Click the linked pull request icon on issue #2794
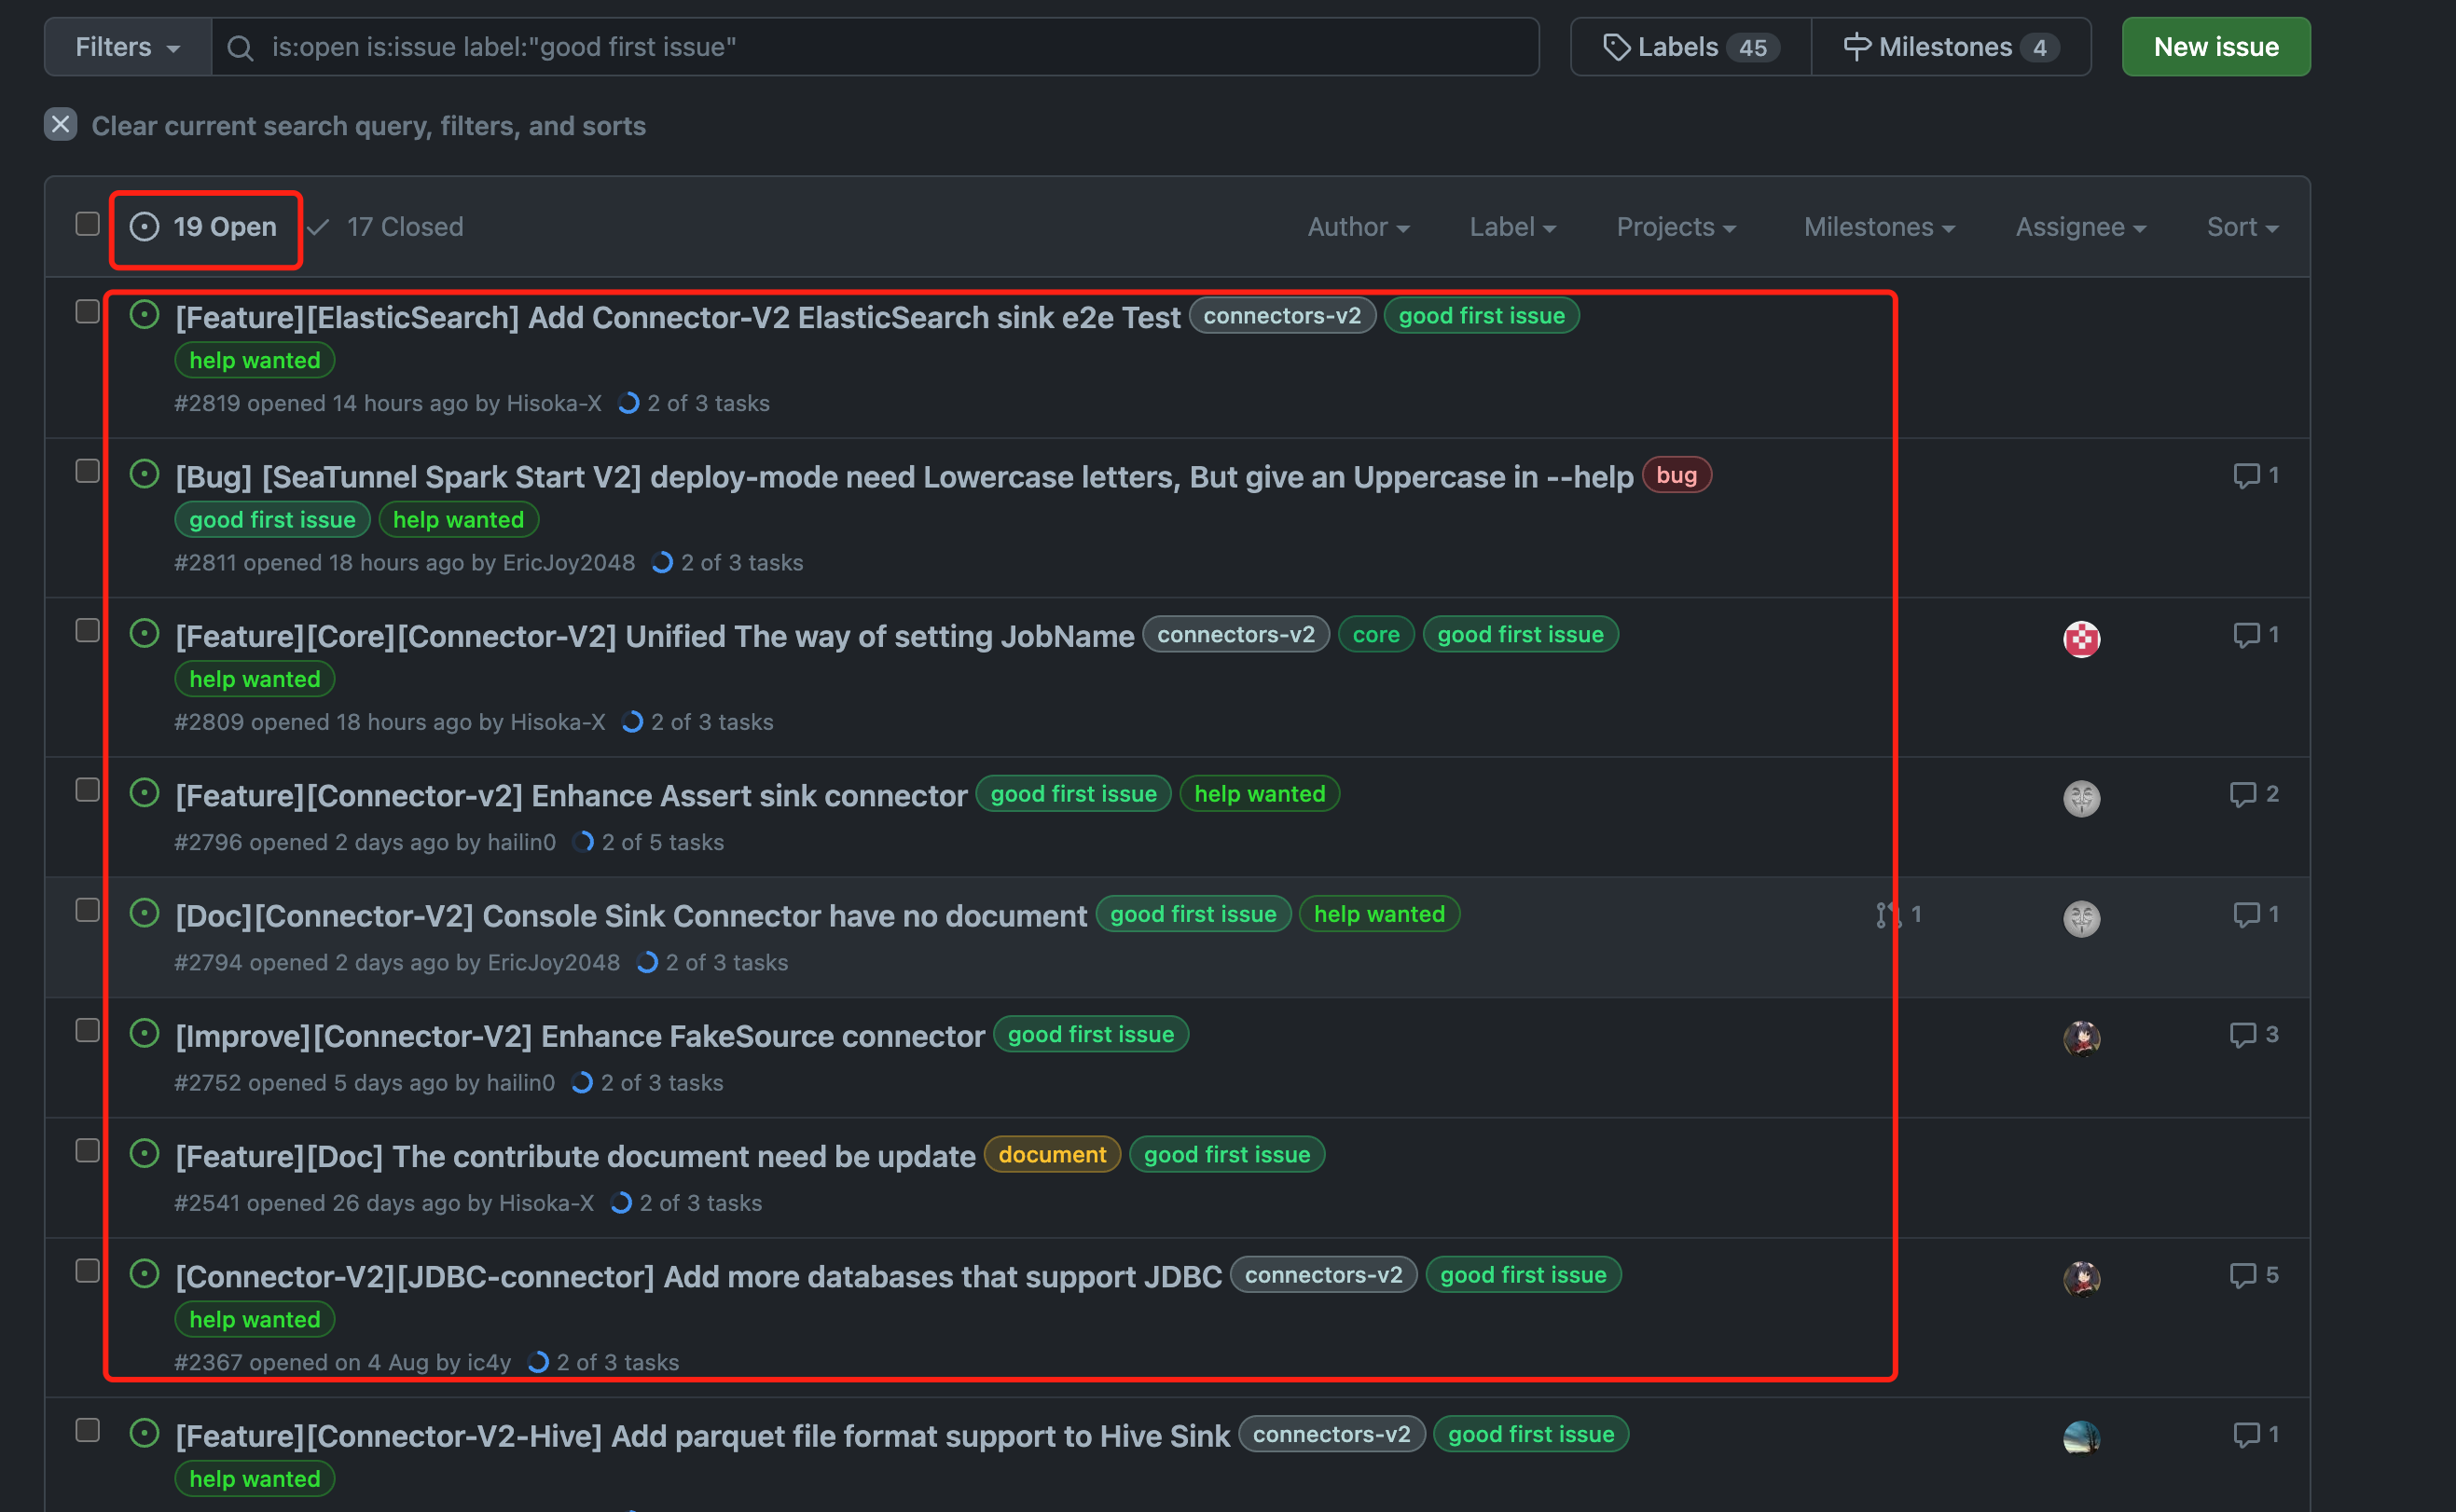Screen dimensions: 2456x1512 [1887, 914]
